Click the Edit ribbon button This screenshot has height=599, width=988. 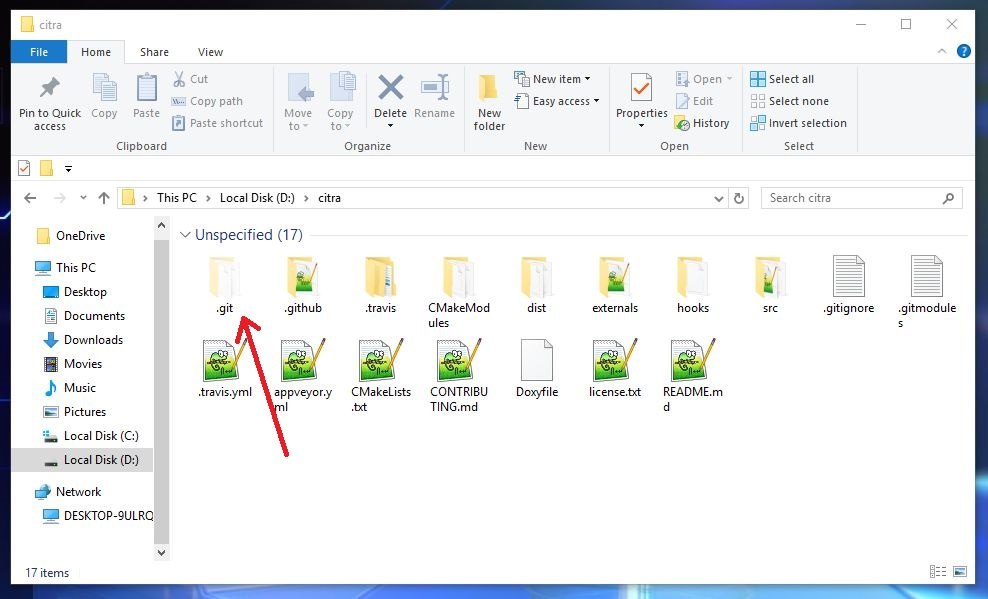click(694, 101)
